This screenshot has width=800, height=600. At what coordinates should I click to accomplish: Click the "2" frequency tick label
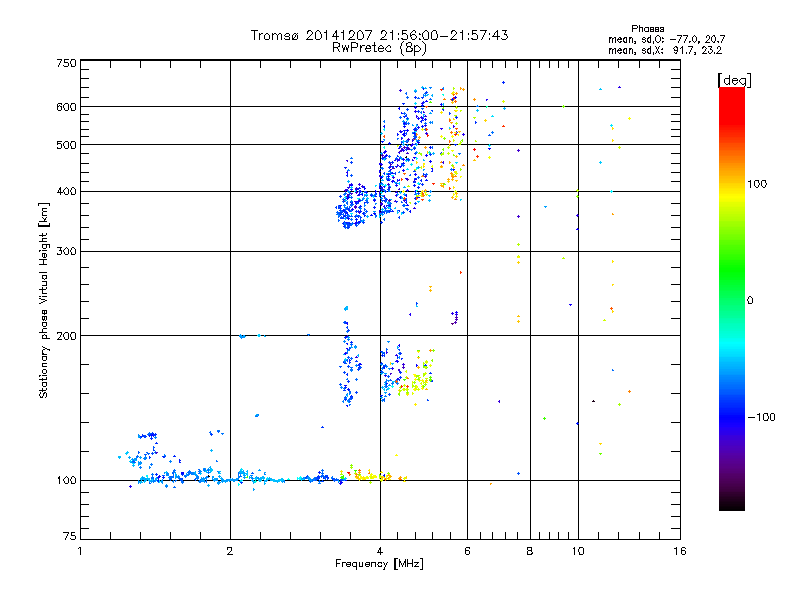[x=230, y=551]
